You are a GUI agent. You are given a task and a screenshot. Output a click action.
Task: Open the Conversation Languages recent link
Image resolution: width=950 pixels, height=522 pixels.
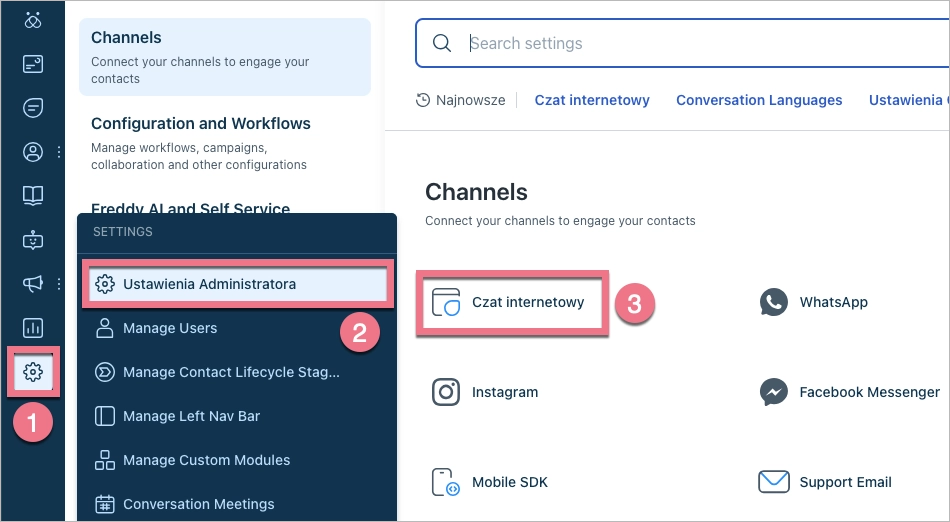[x=759, y=100]
